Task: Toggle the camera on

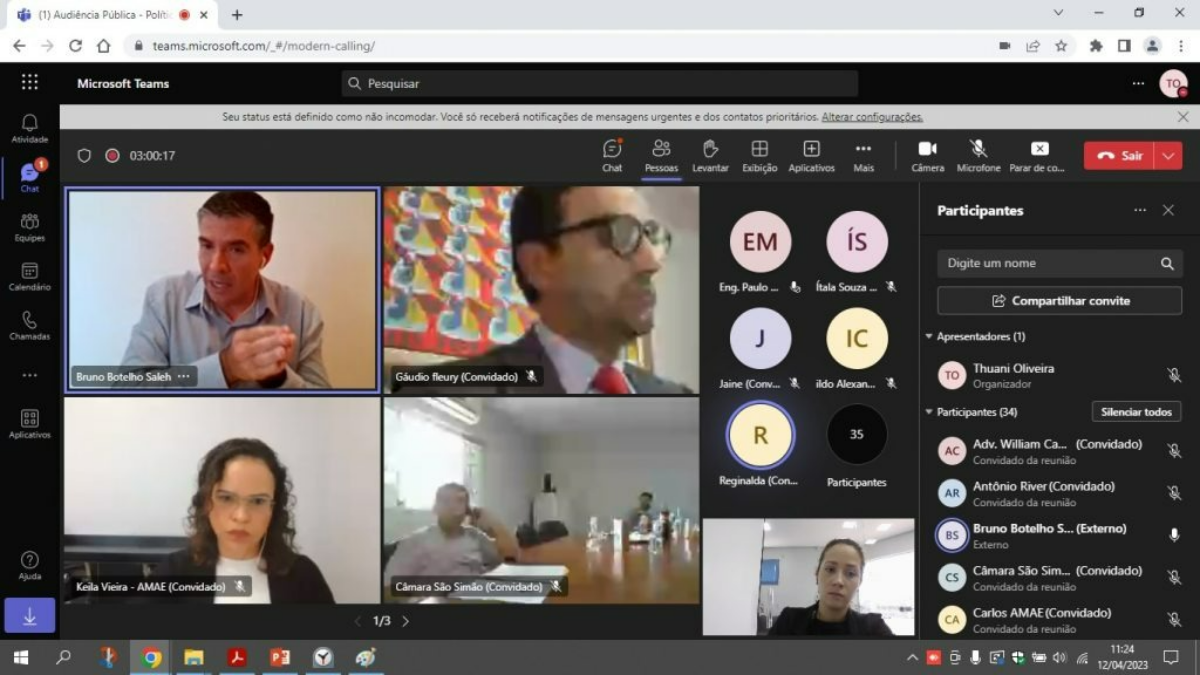Action: tap(927, 155)
